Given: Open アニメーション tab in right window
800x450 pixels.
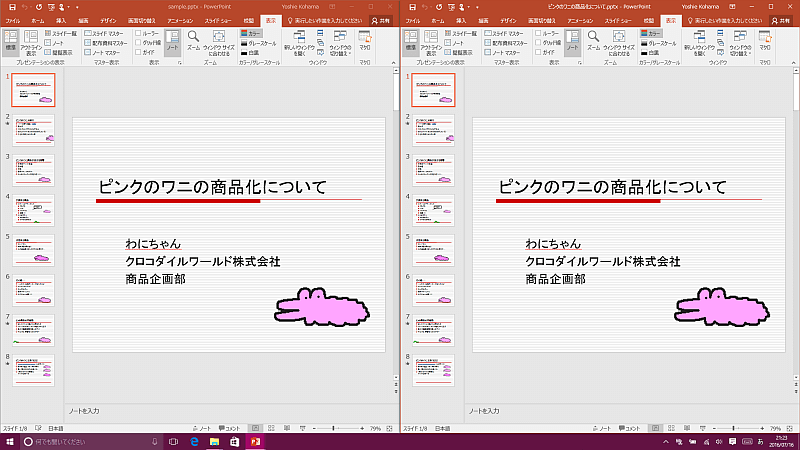Looking at the screenshot, I should [x=580, y=21].
